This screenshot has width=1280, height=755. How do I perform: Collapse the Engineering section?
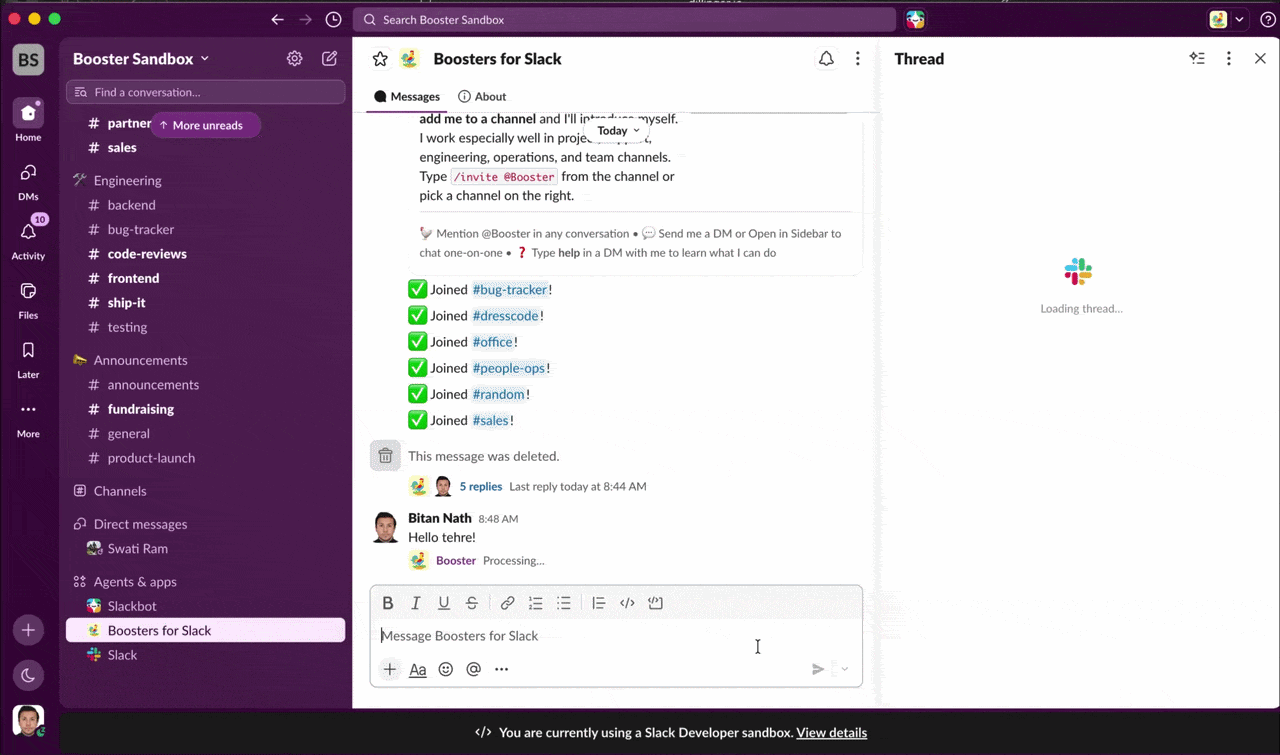[x=127, y=181]
